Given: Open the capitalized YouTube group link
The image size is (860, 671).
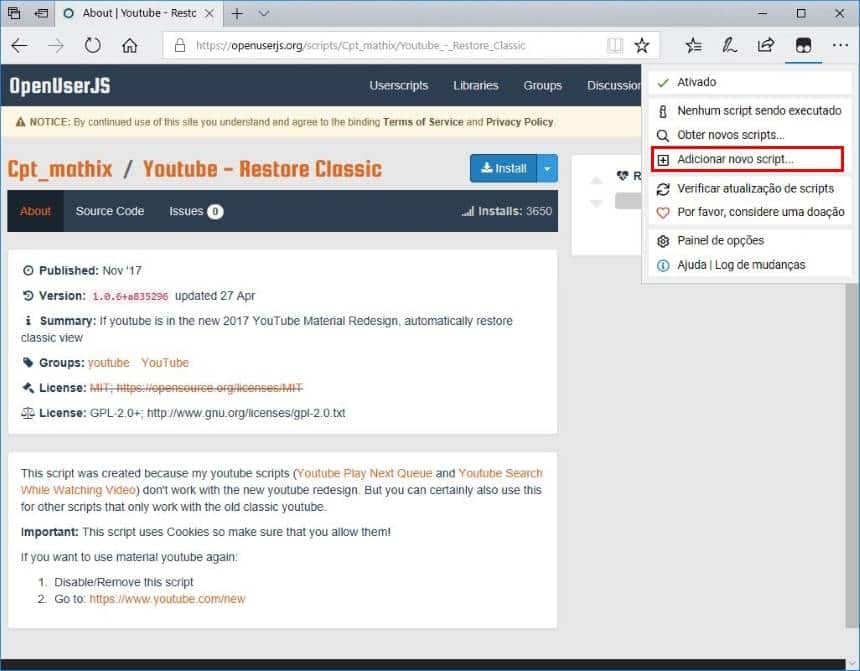Looking at the screenshot, I should pyautogui.click(x=165, y=363).
